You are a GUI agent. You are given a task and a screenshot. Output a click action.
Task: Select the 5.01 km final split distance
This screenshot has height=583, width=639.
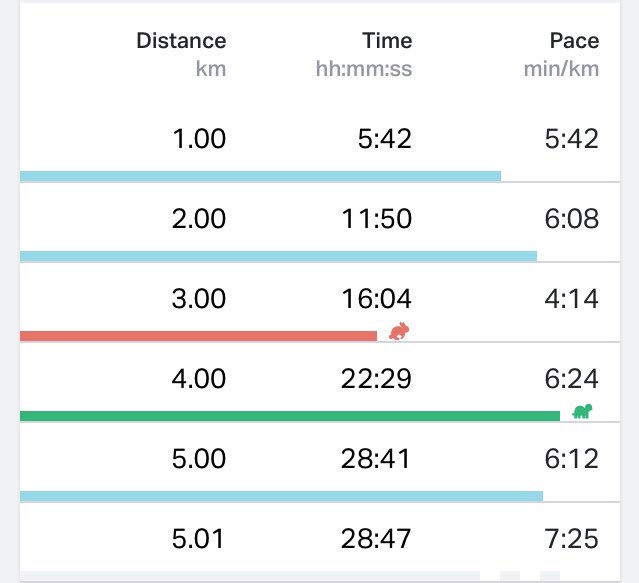coord(198,539)
